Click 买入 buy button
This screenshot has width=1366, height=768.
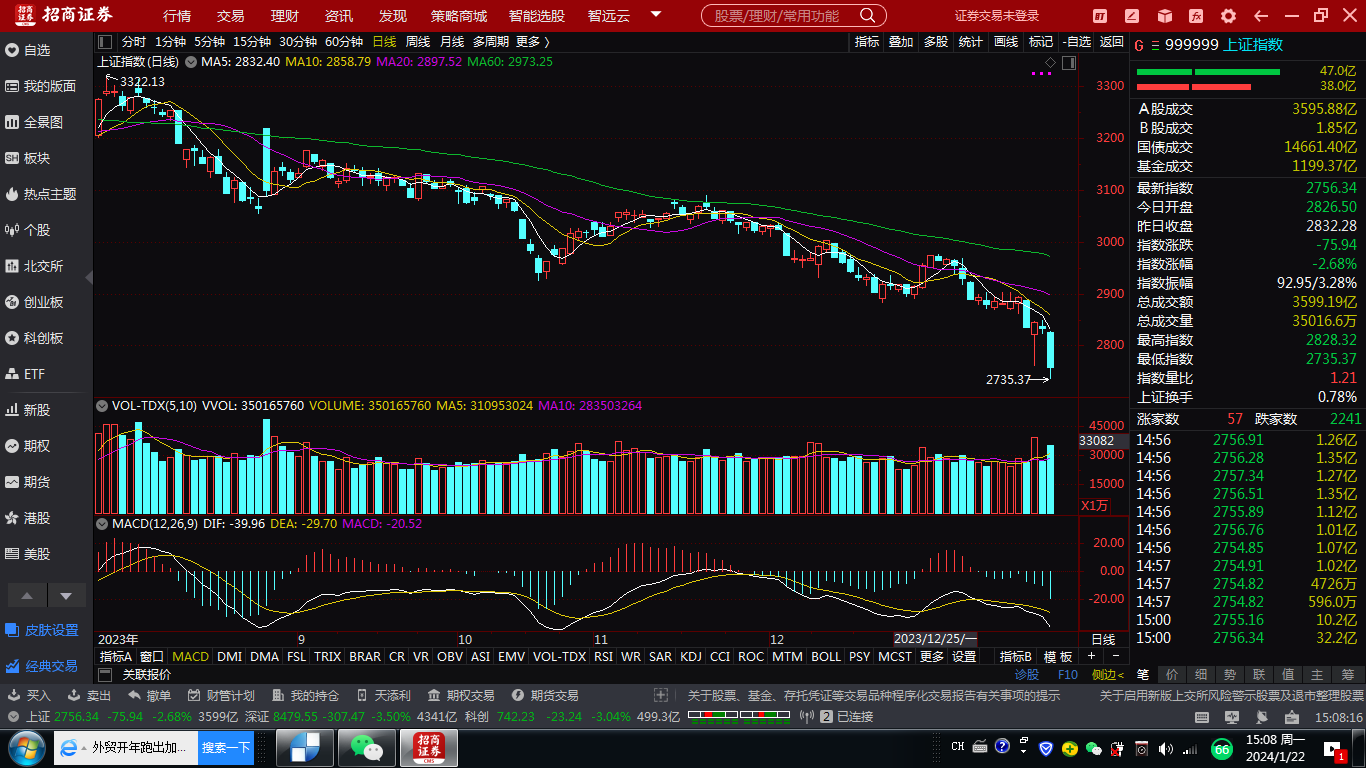pyautogui.click(x=29, y=695)
